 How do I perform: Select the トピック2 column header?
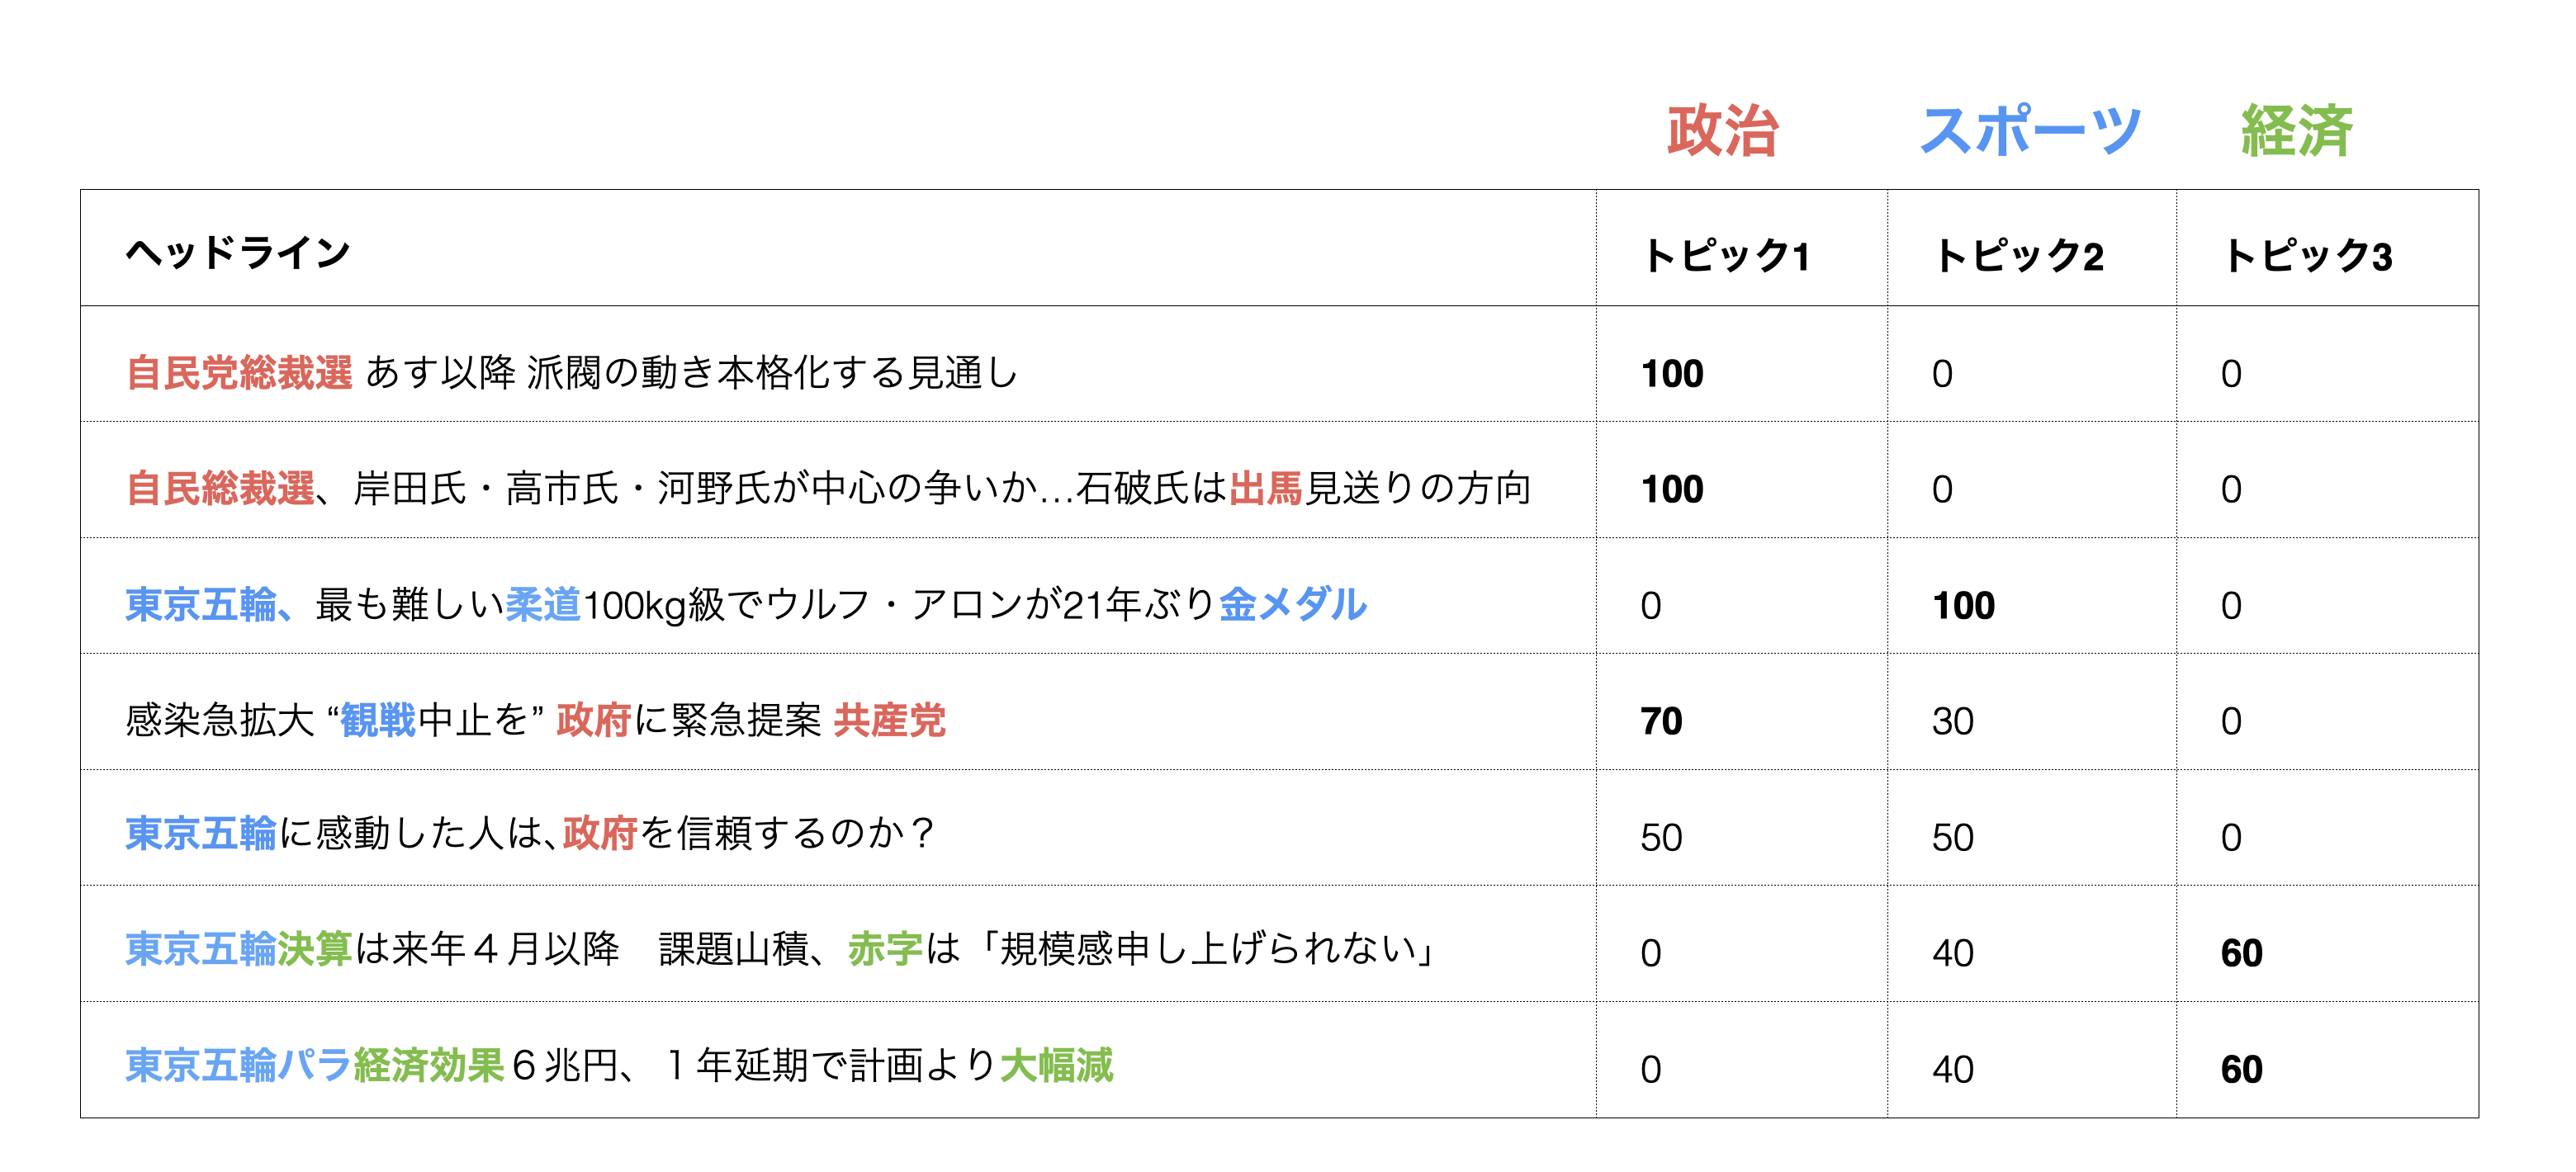coord(2019,256)
